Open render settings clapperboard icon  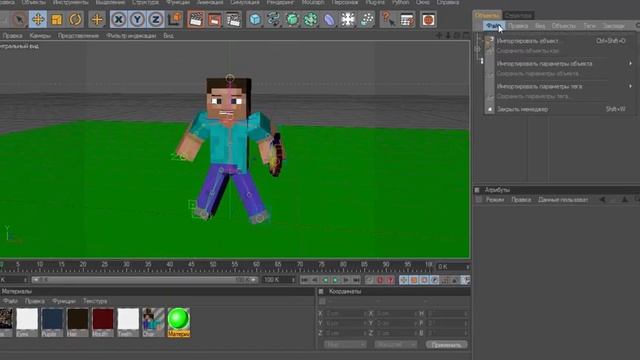233,19
